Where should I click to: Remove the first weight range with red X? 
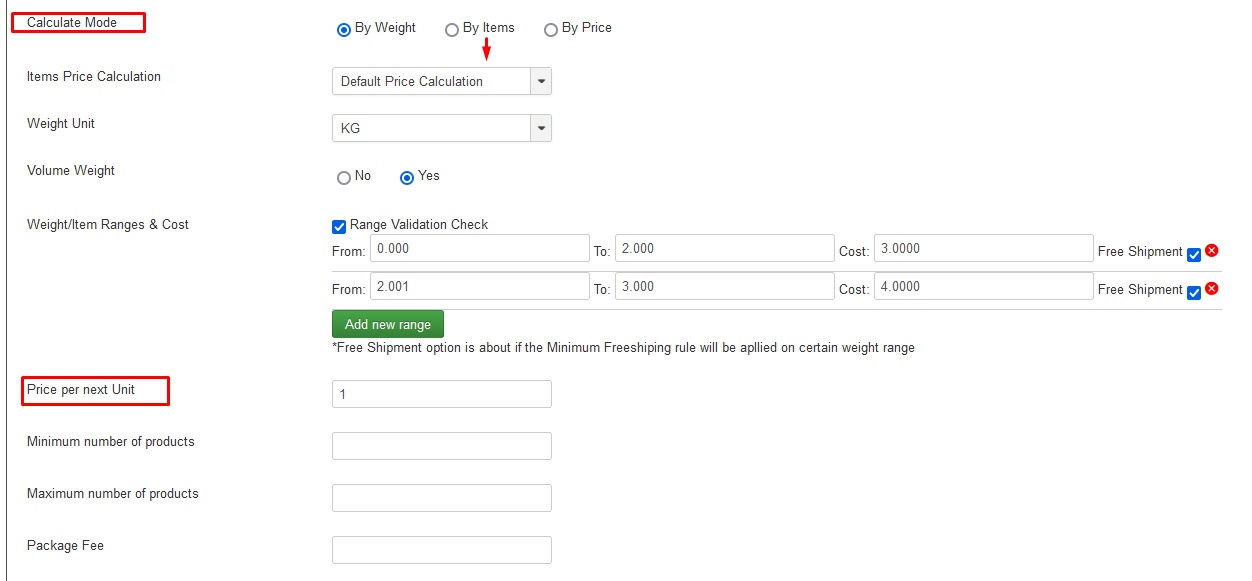1211,250
